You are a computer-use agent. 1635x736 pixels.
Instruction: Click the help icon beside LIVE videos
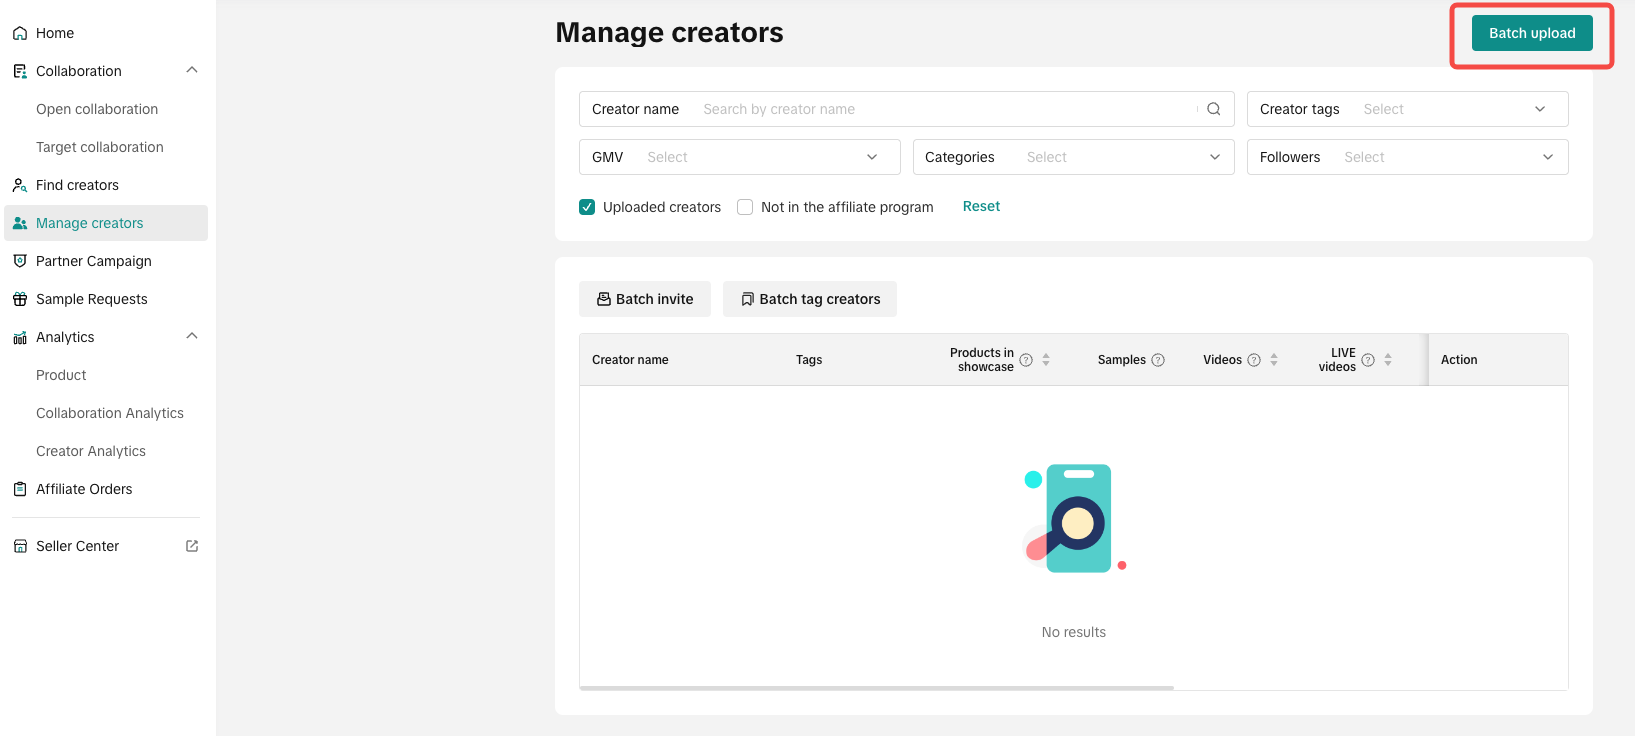click(x=1368, y=360)
